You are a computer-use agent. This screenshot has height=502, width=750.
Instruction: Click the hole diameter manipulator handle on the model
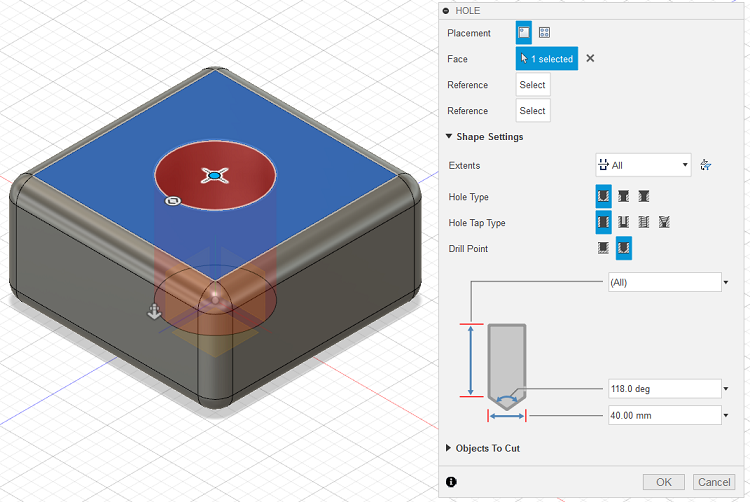pos(173,201)
